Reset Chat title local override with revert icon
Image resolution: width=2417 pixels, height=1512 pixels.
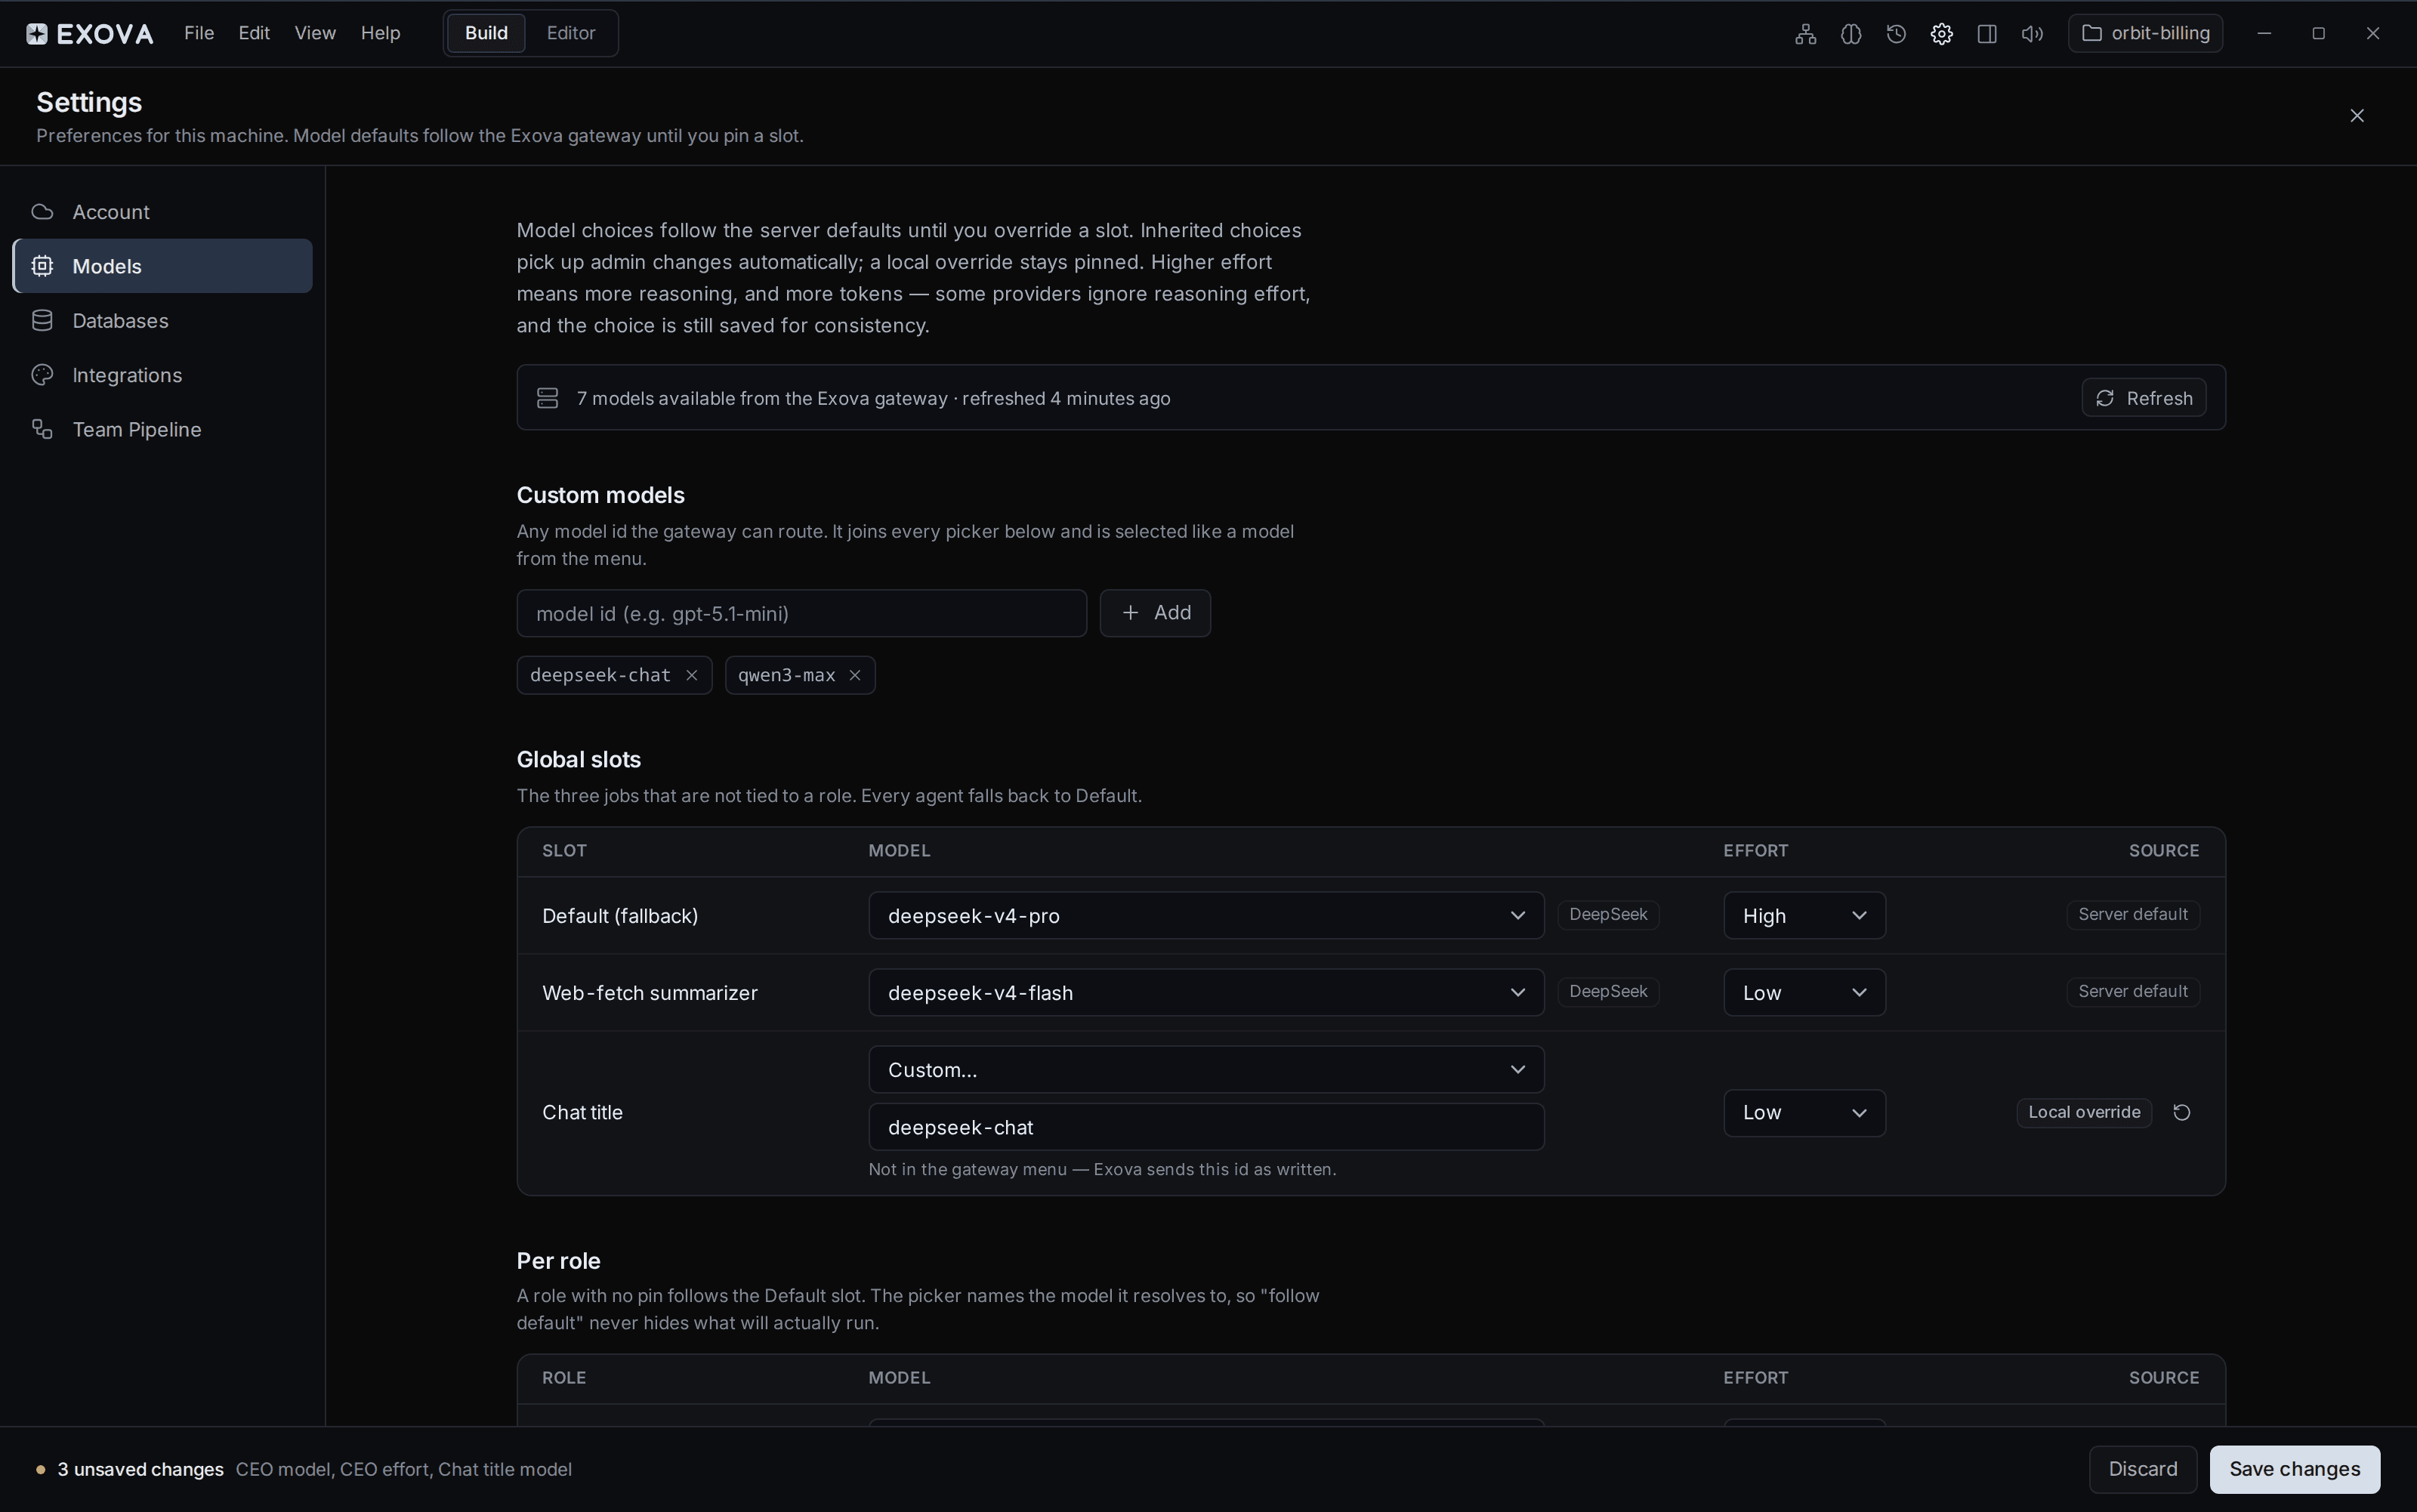coord(2182,1112)
